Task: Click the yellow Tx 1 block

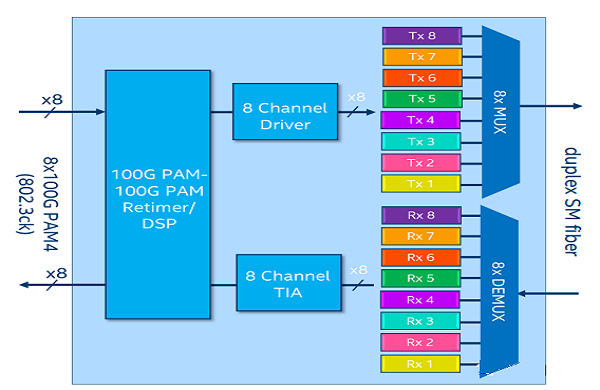Action: click(421, 184)
